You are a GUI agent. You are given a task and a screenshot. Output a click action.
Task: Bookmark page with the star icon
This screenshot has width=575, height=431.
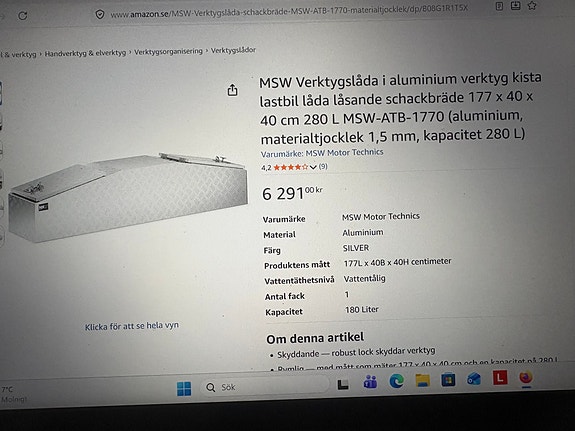[x=532, y=6]
